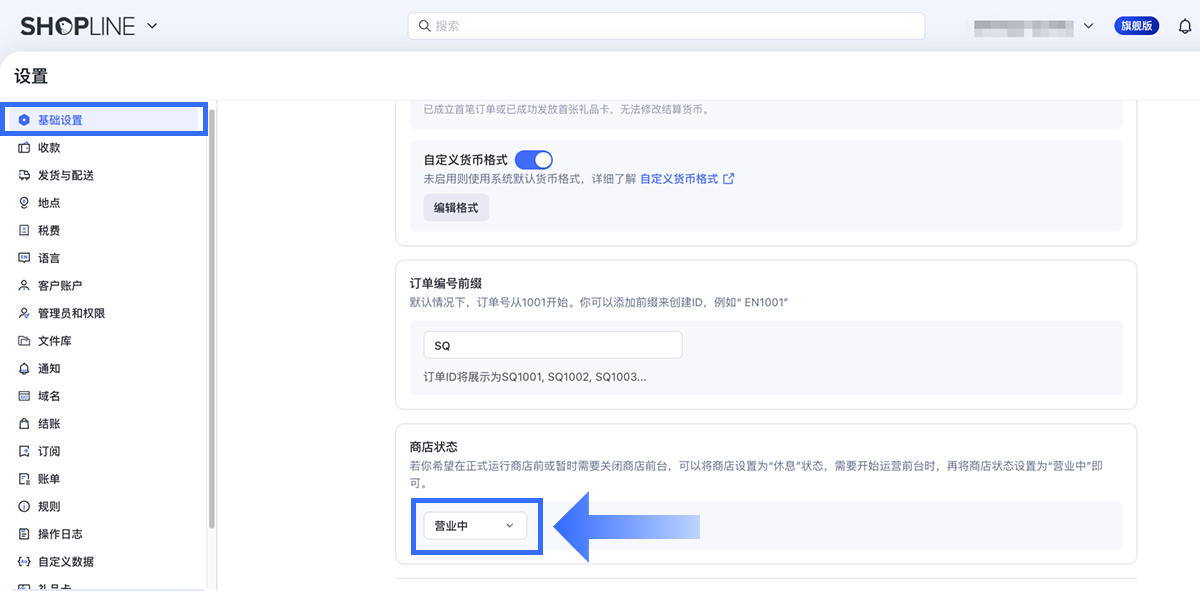Click the external link icon beside 自定义货币格式
The height and width of the screenshot is (591, 1200).
[729, 179]
